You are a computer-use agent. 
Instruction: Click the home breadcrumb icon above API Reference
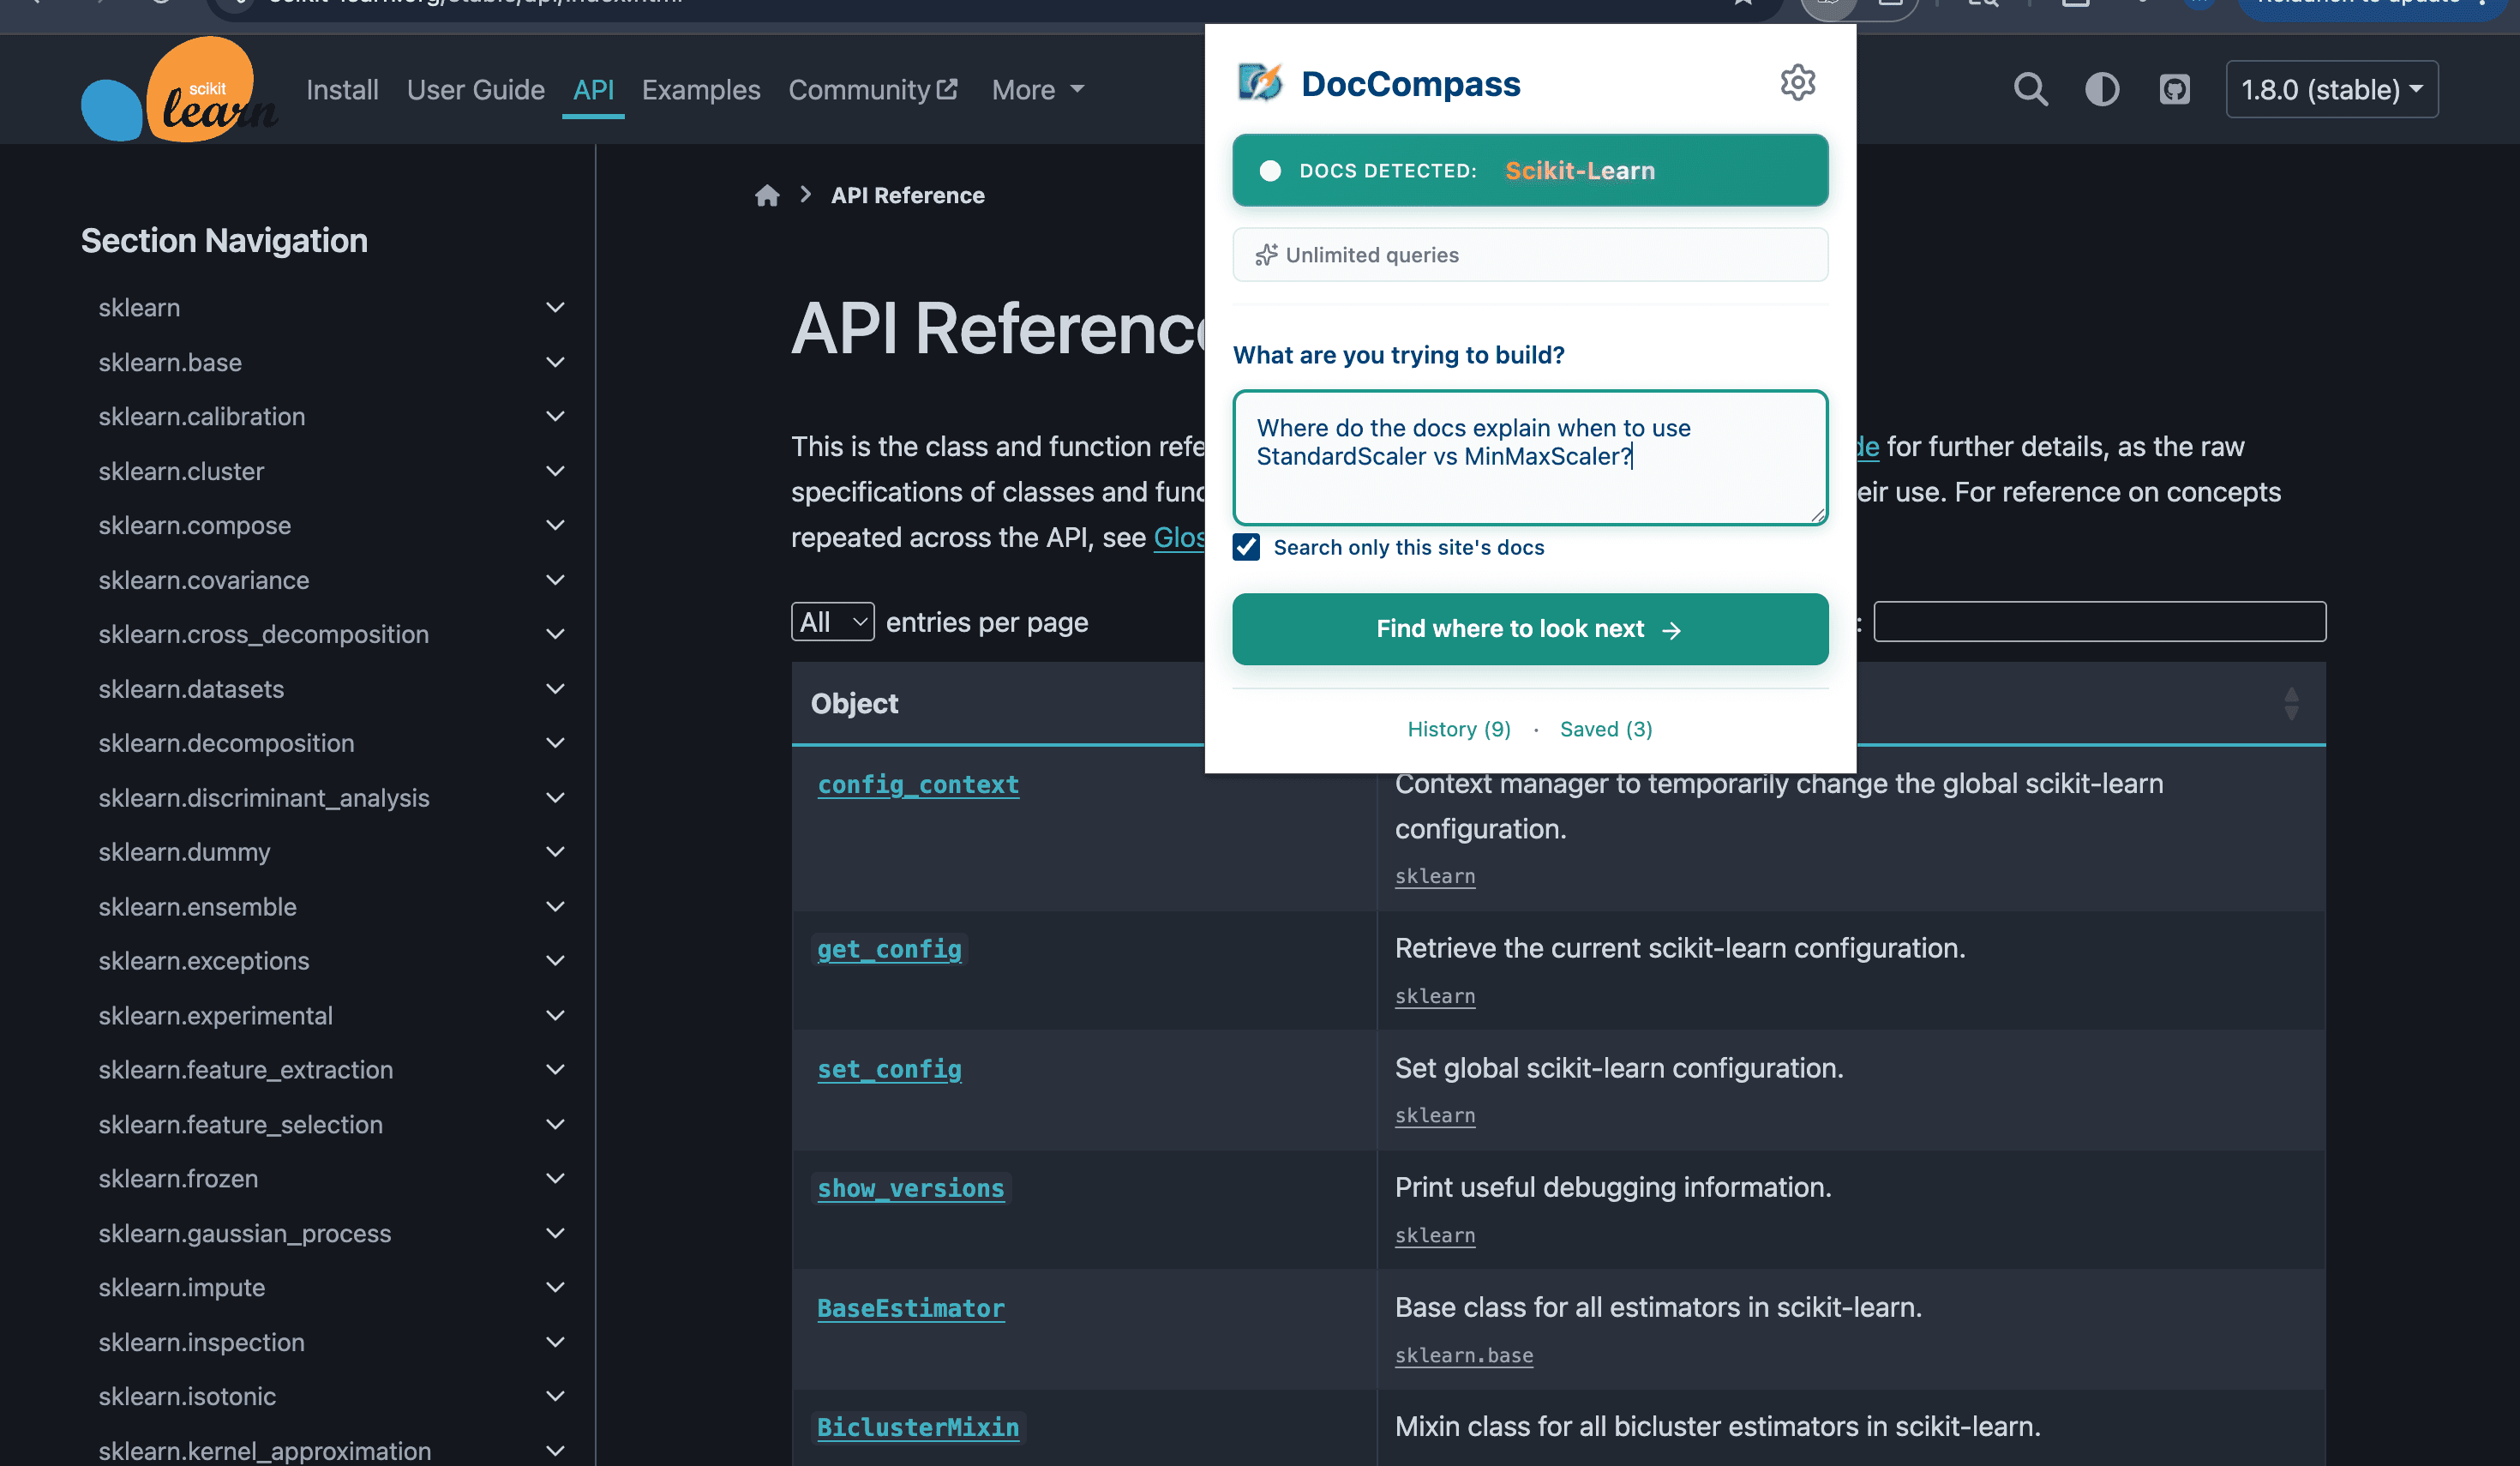766,195
